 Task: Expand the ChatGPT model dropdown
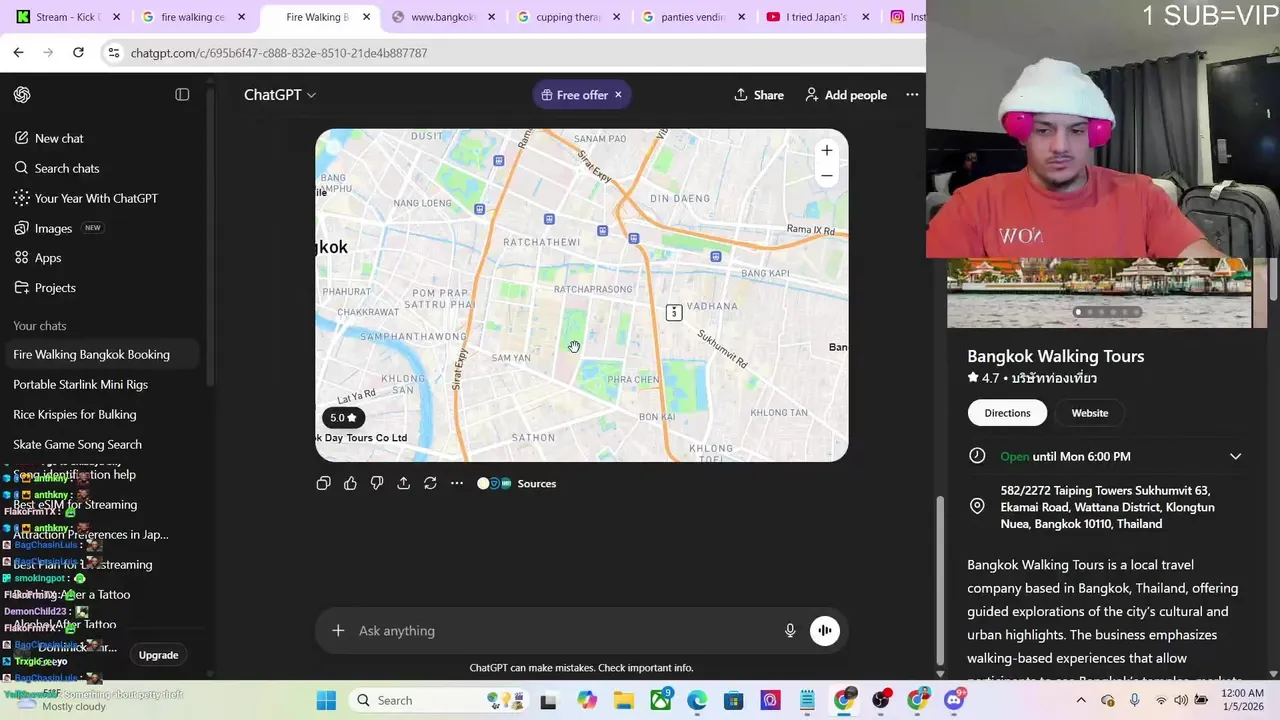(280, 95)
